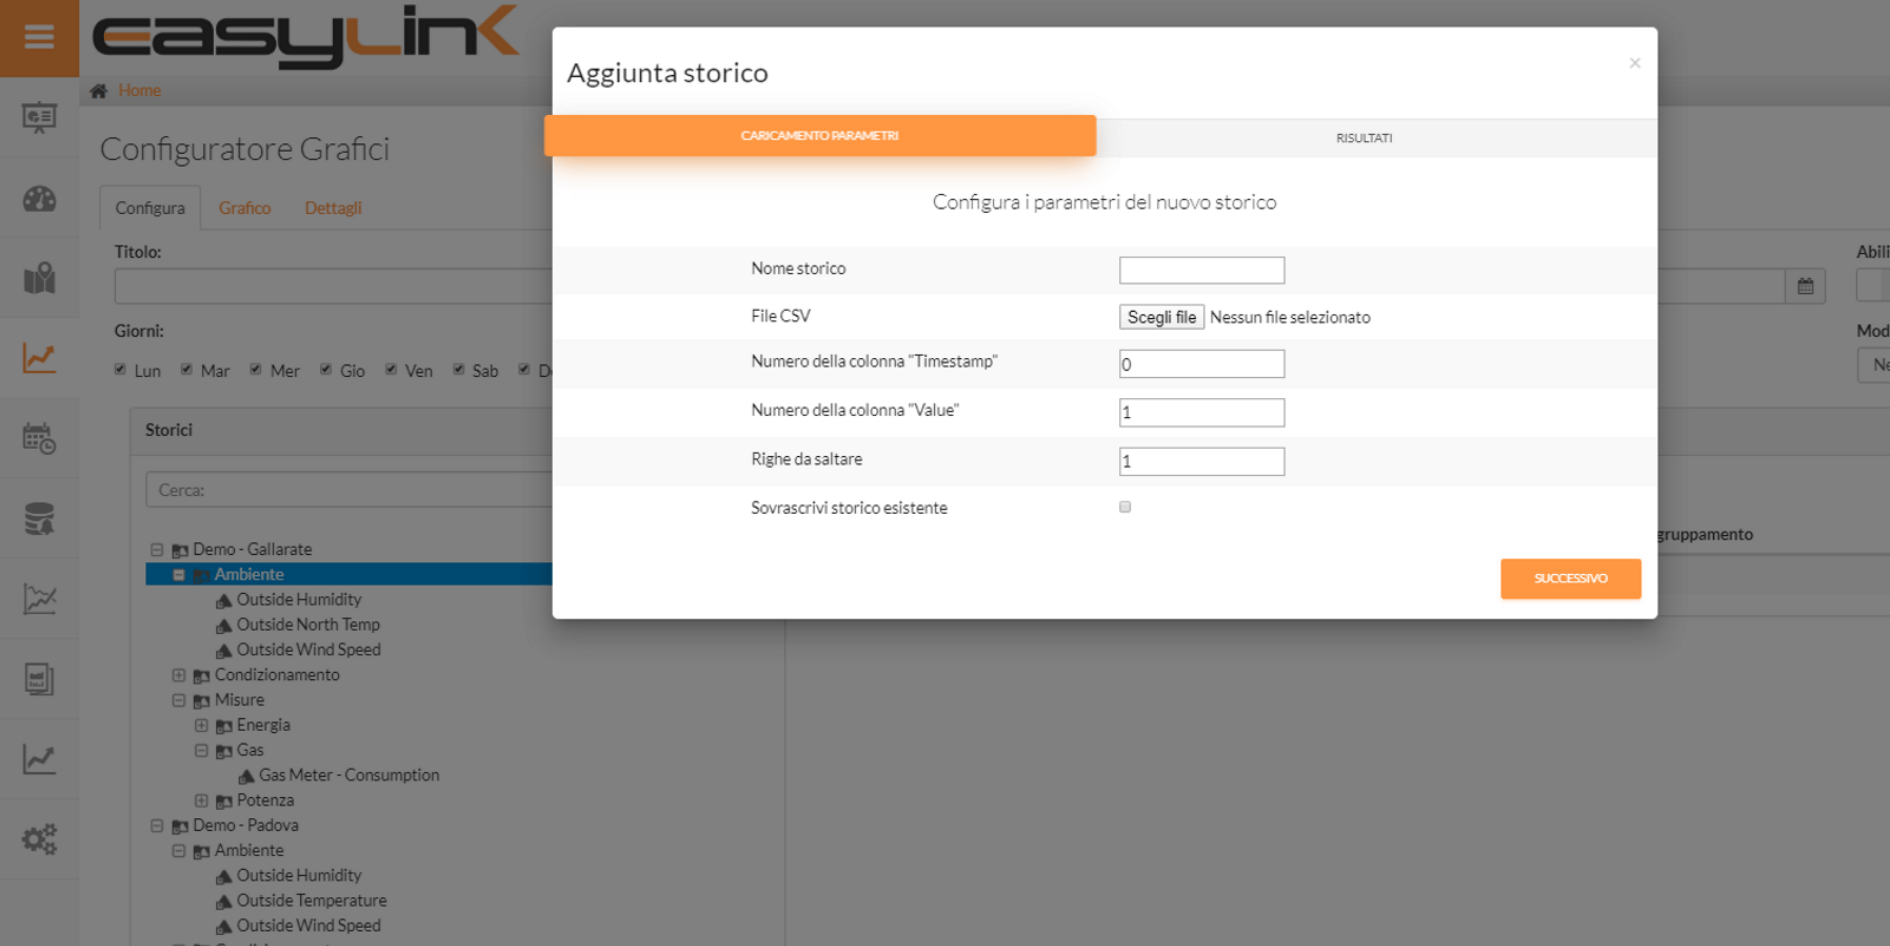
Task: Click the Scegli file button
Action: click(x=1161, y=317)
